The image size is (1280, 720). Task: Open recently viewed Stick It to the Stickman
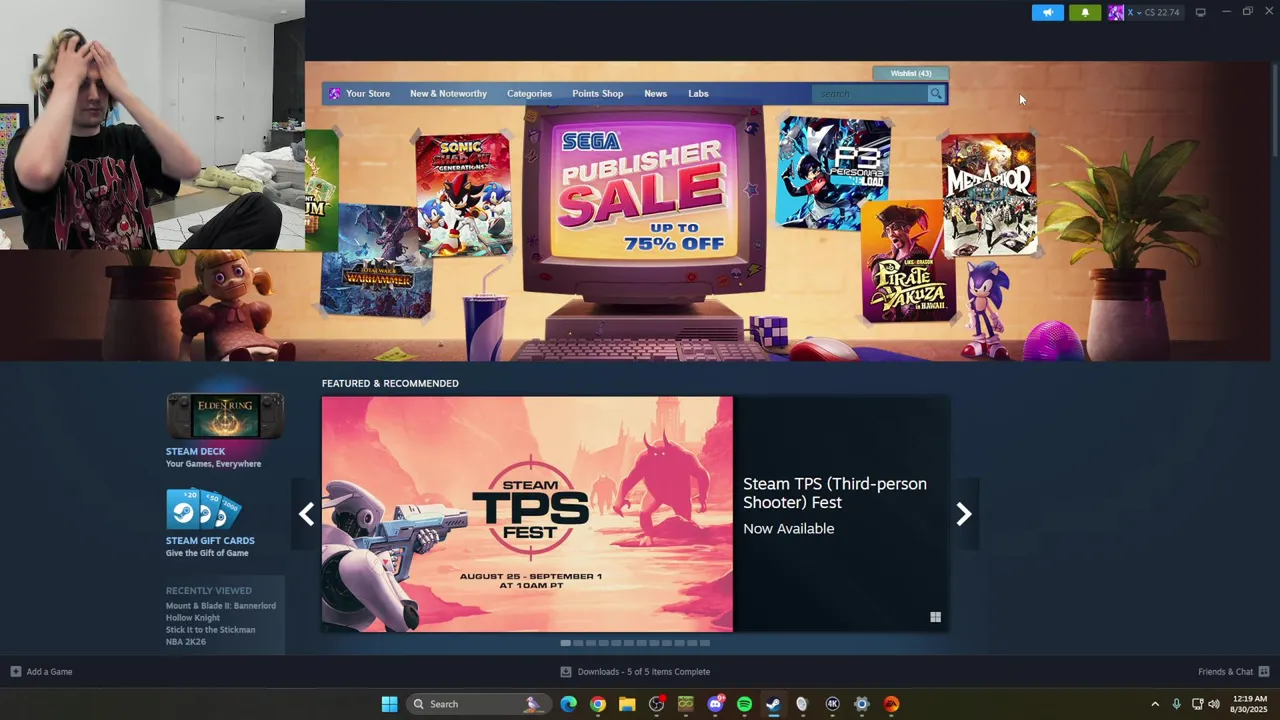(x=210, y=630)
